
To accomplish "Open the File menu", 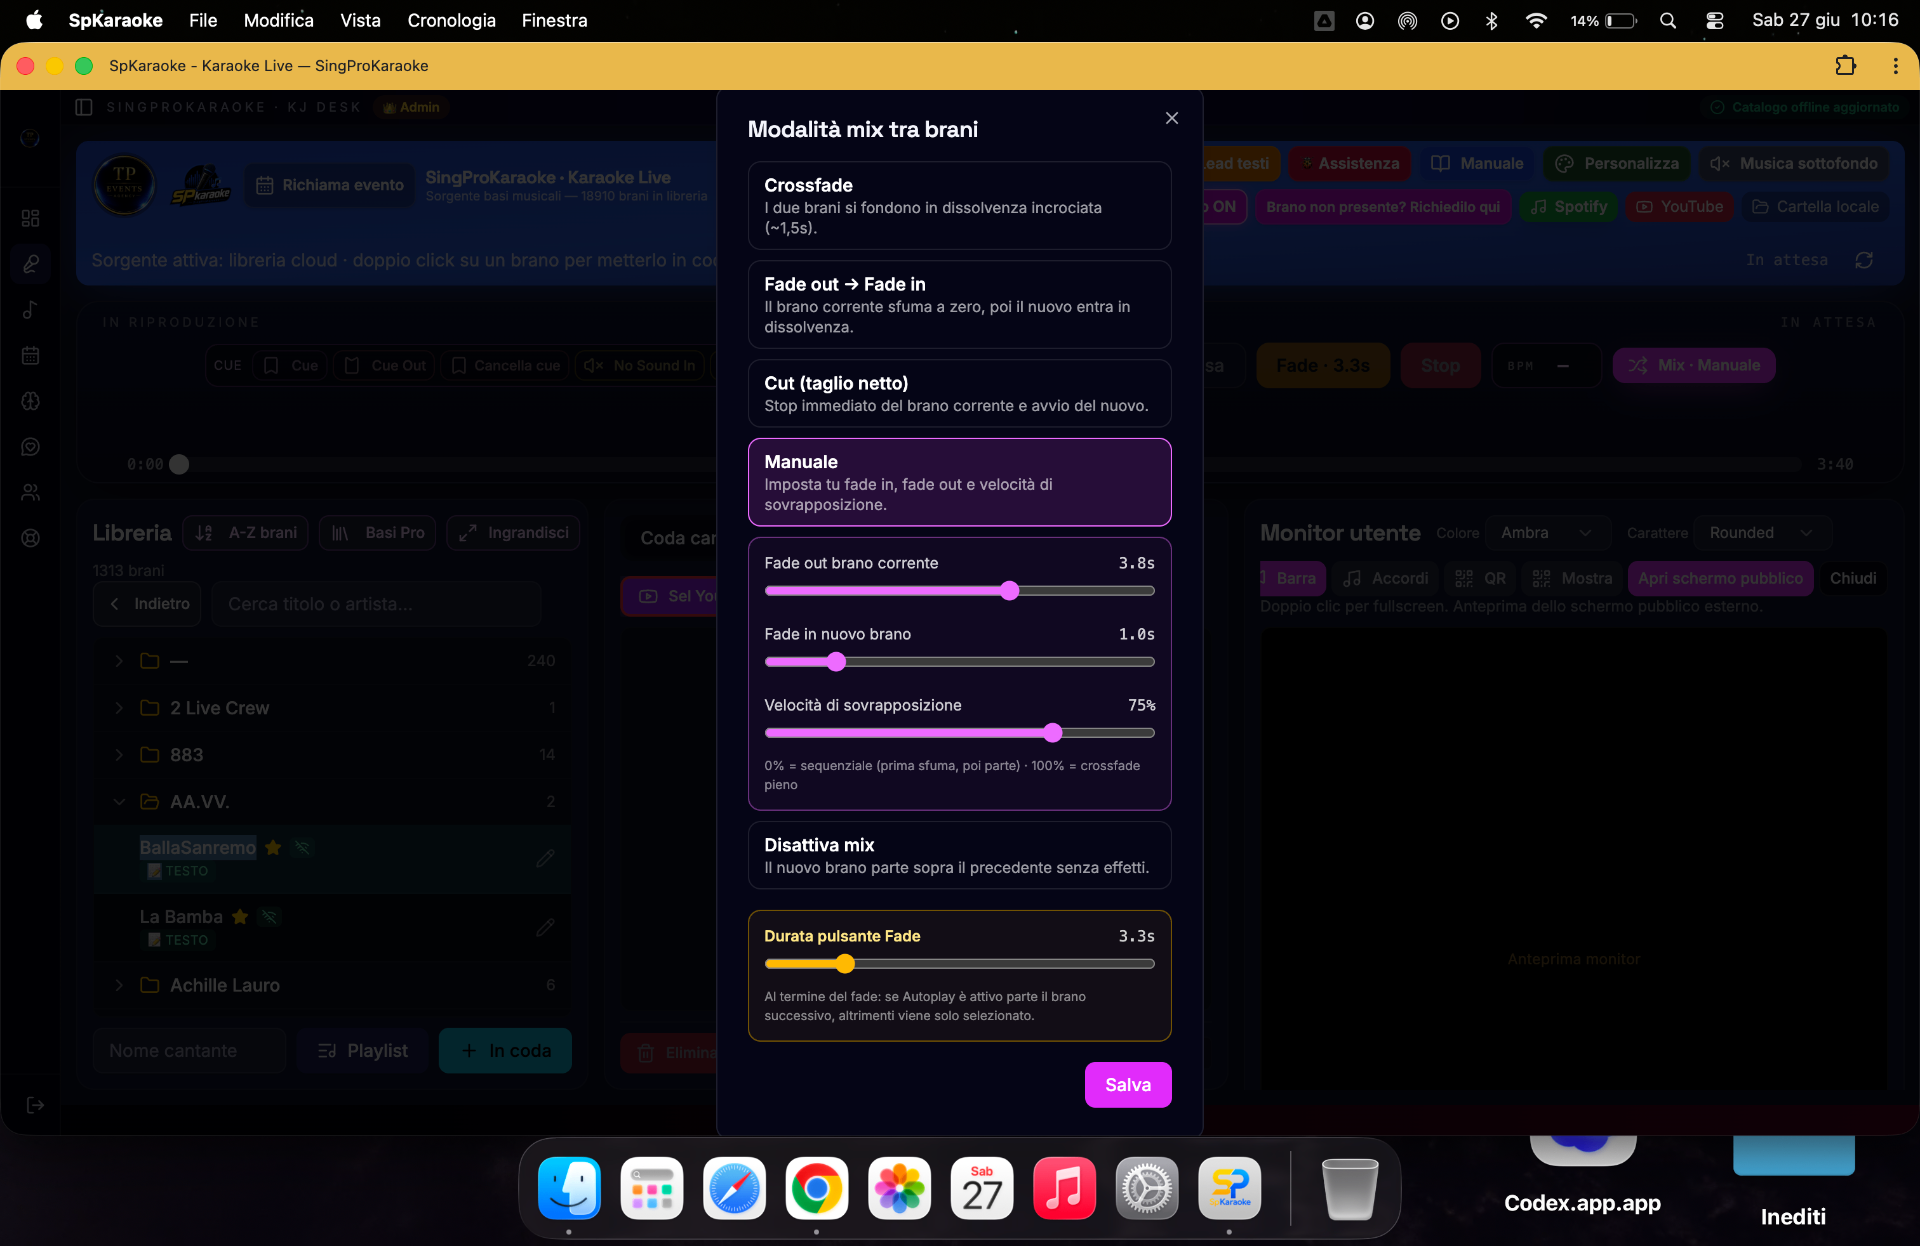I will 203,20.
